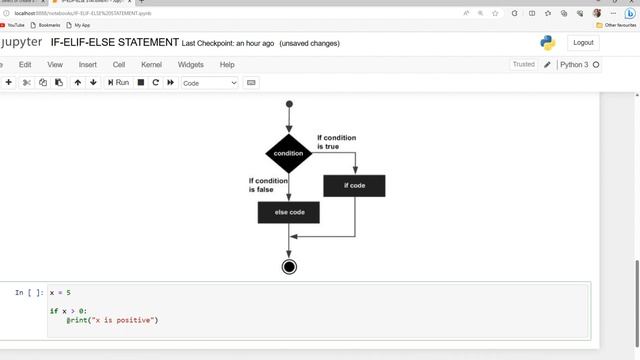The width and height of the screenshot is (640, 360).
Task: Move selected cell up arrow
Action: (x=78, y=82)
